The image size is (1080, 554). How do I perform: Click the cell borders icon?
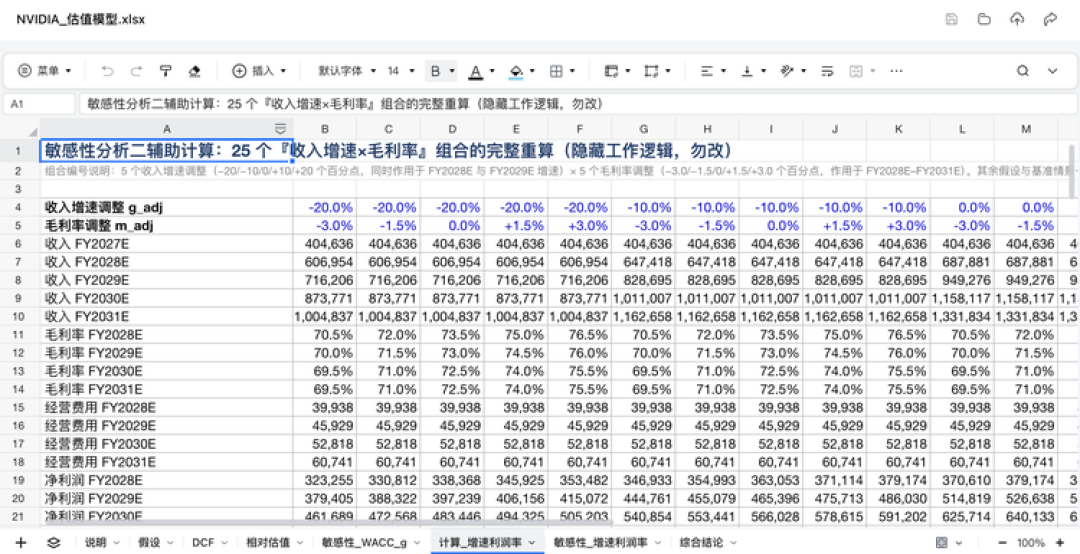click(556, 71)
